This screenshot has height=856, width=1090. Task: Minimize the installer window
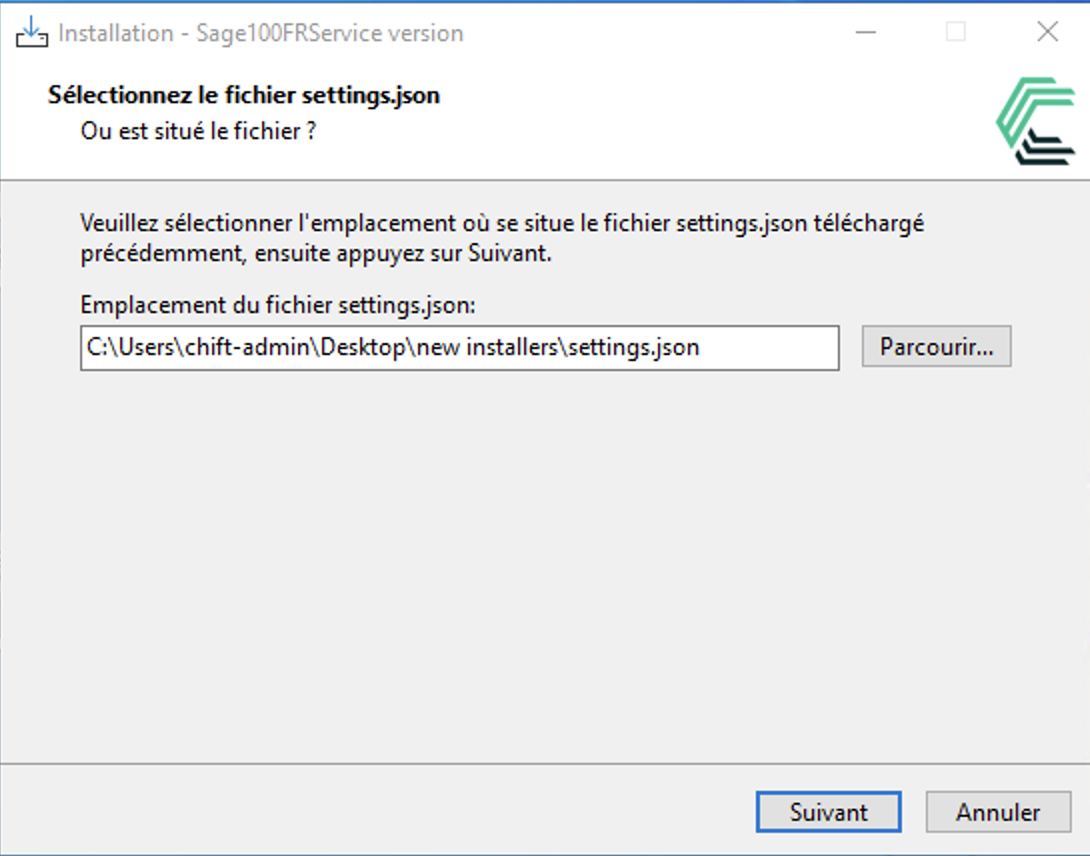865,32
